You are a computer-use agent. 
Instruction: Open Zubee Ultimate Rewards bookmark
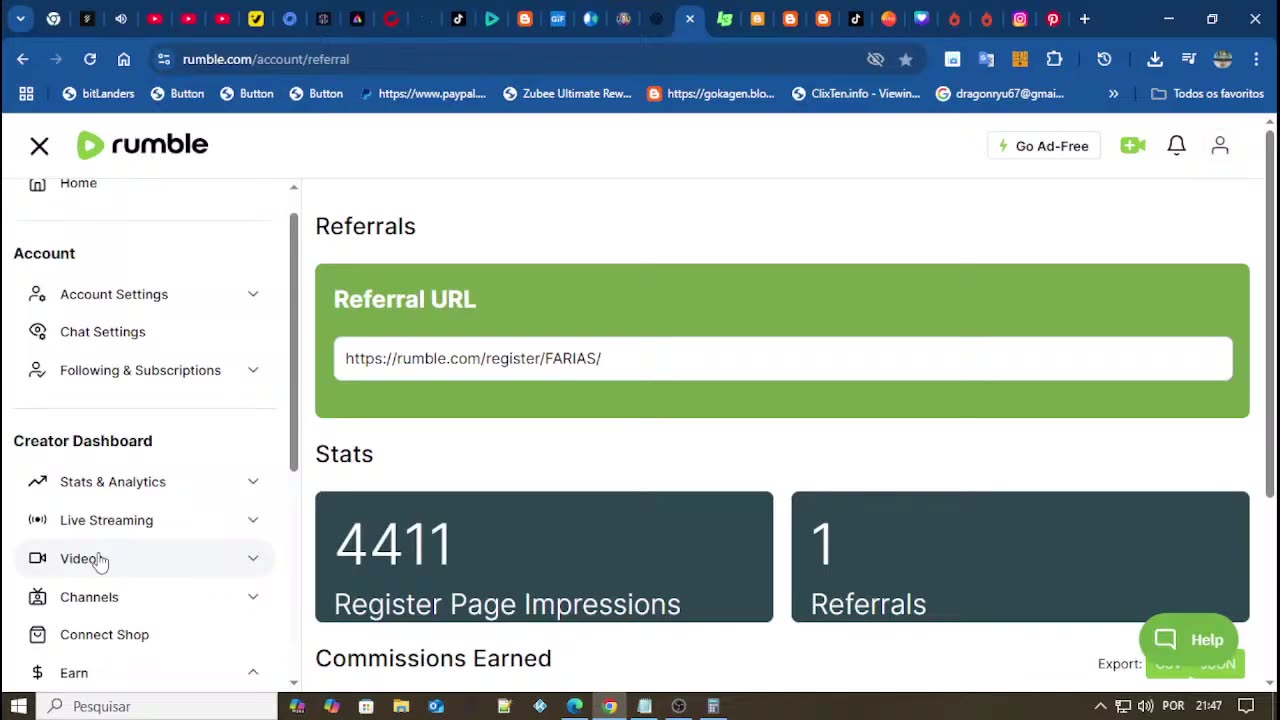(x=567, y=94)
